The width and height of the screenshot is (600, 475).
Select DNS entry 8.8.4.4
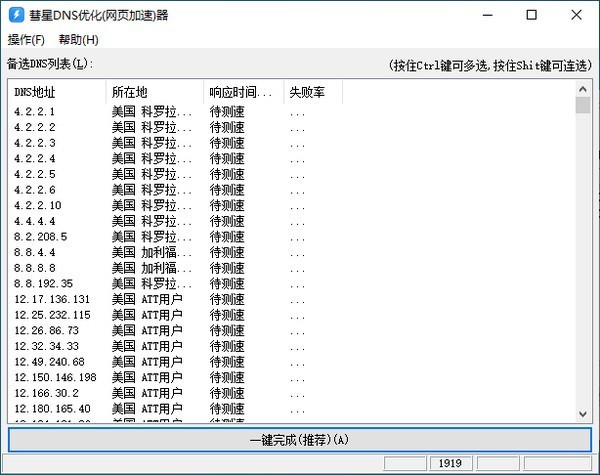pos(35,252)
